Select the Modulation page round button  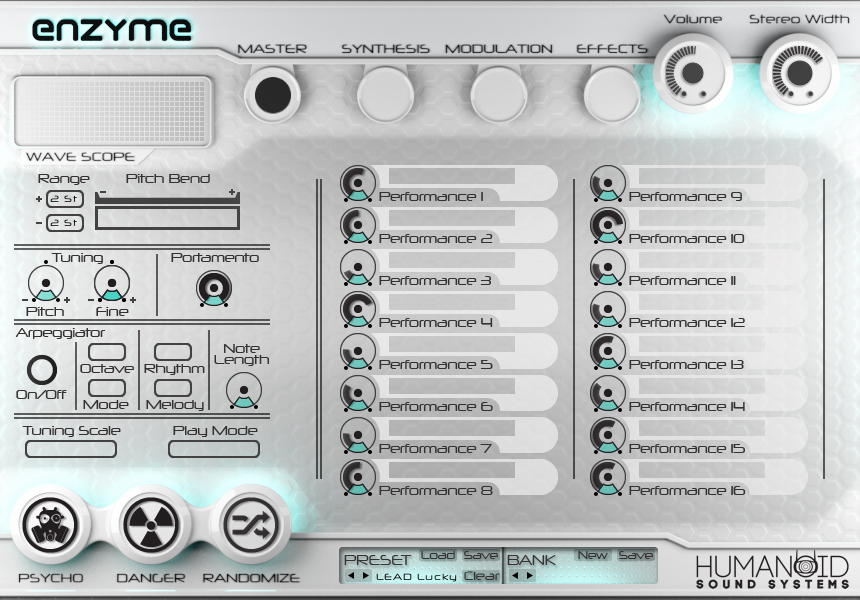(x=498, y=94)
